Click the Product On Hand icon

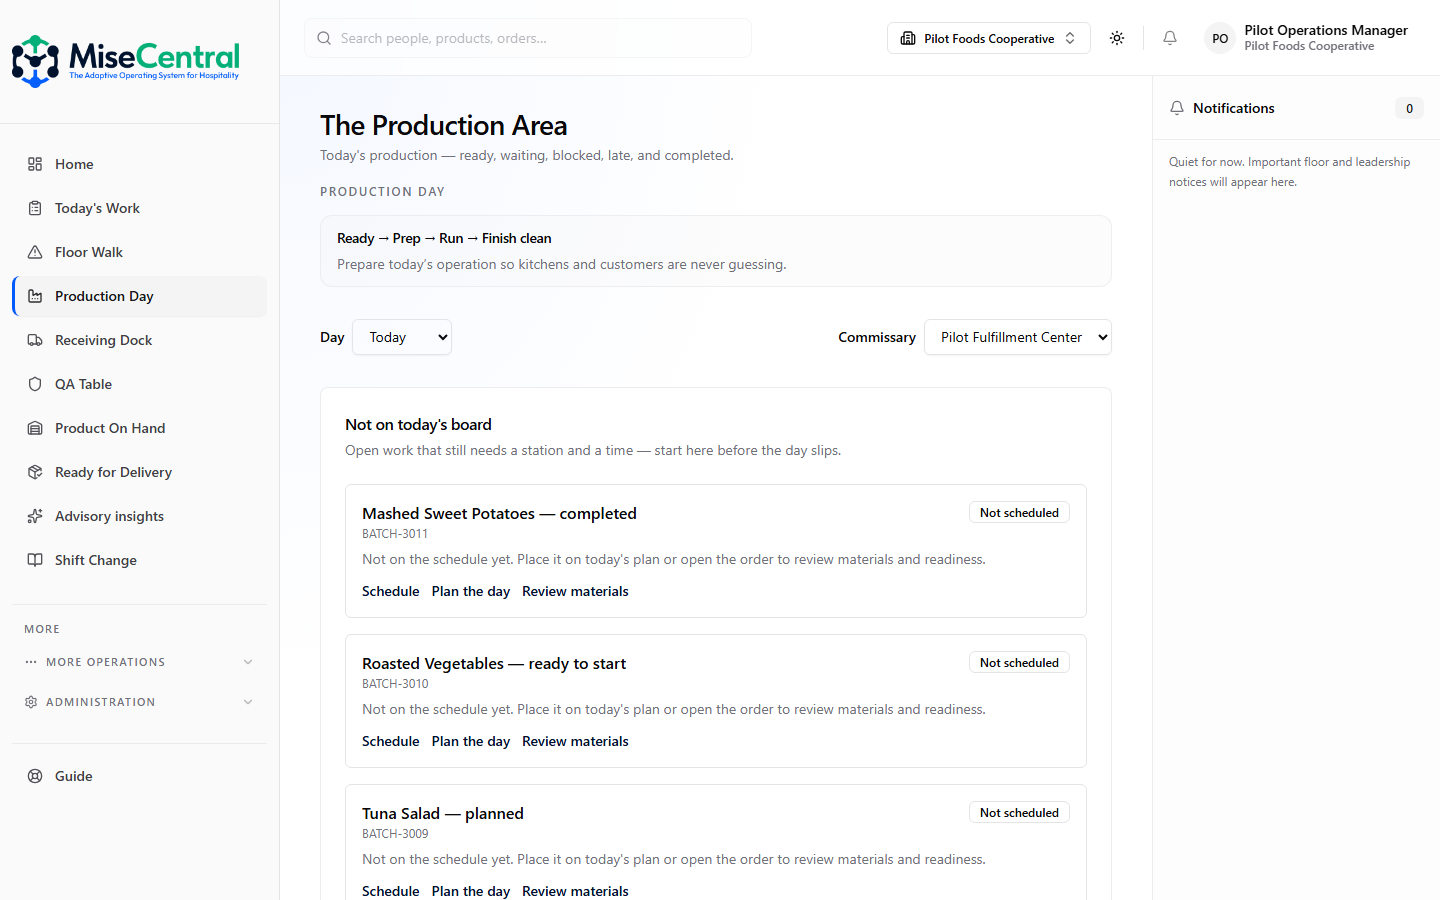tap(35, 428)
